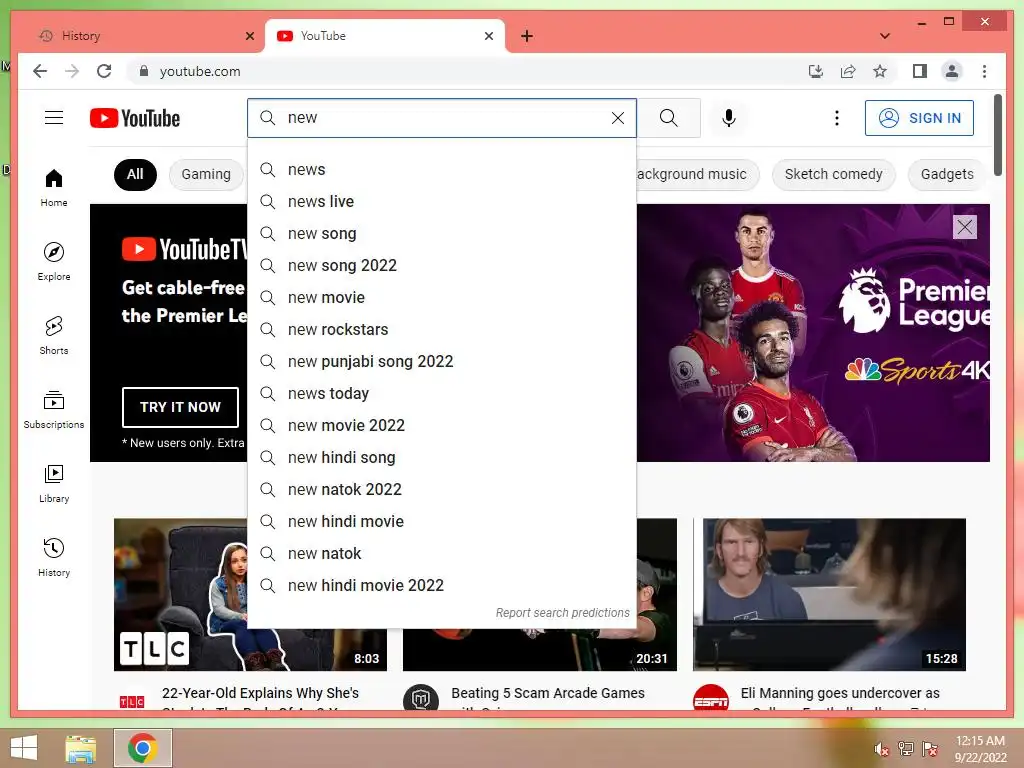Choose suggestion "new punjabi song 2022"
Viewport: 1024px width, 768px height.
[x=442, y=362]
